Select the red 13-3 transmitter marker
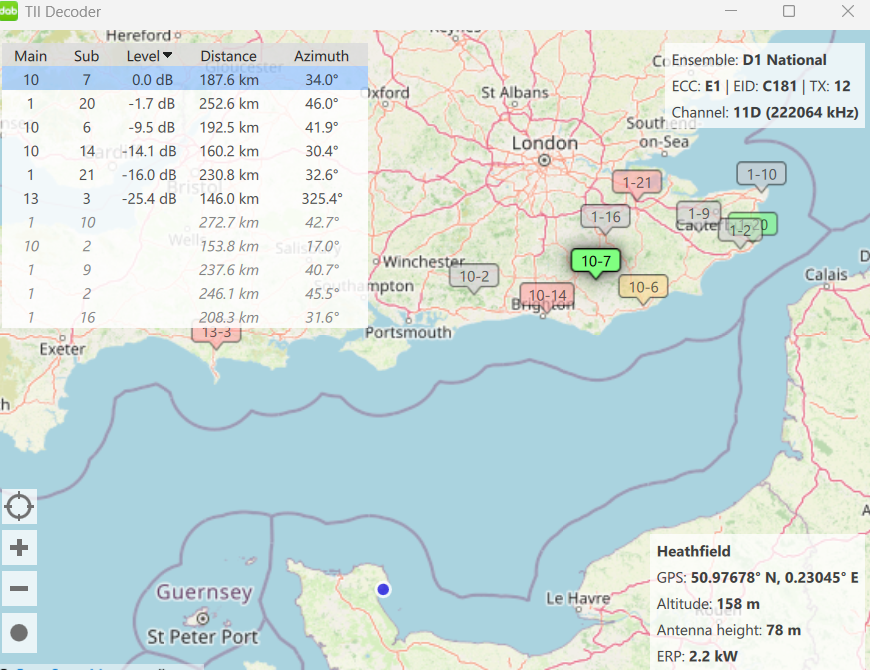 (216, 335)
